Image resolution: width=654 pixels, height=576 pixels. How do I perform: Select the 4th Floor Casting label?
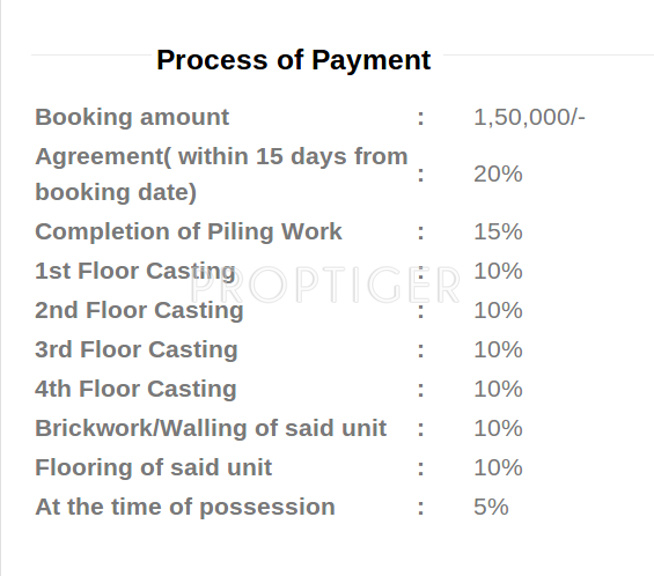[136, 389]
